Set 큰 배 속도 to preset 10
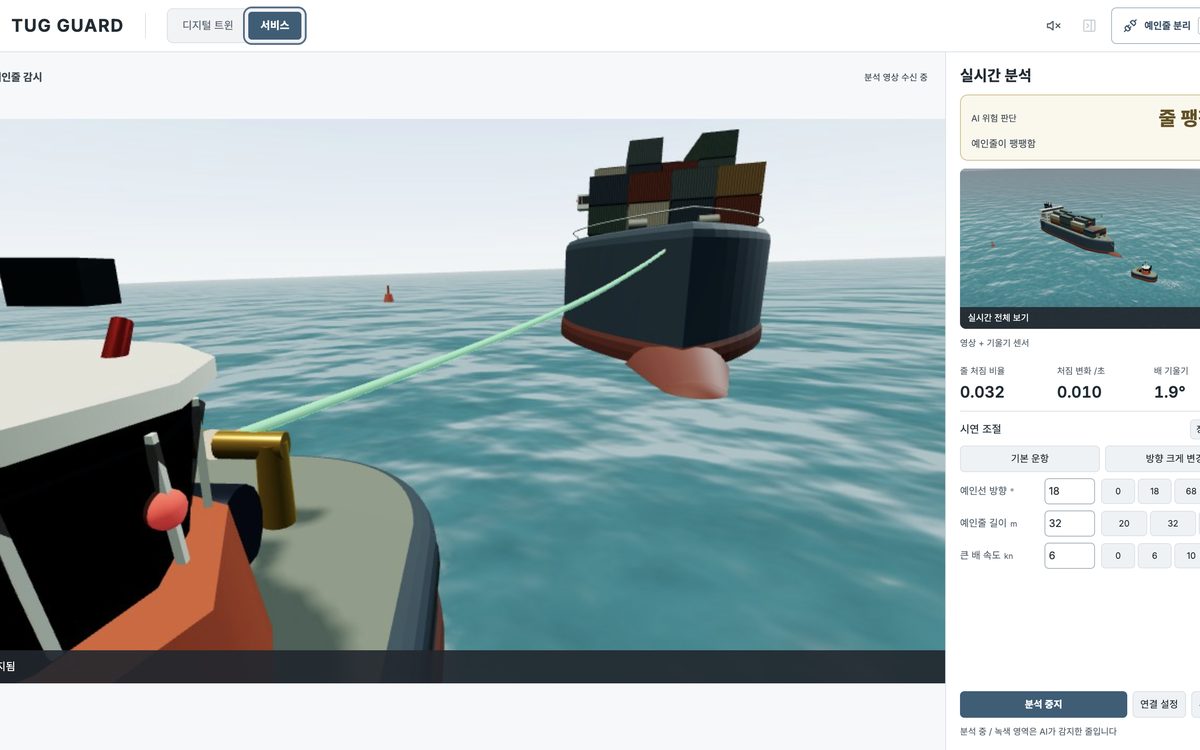 [1188, 555]
